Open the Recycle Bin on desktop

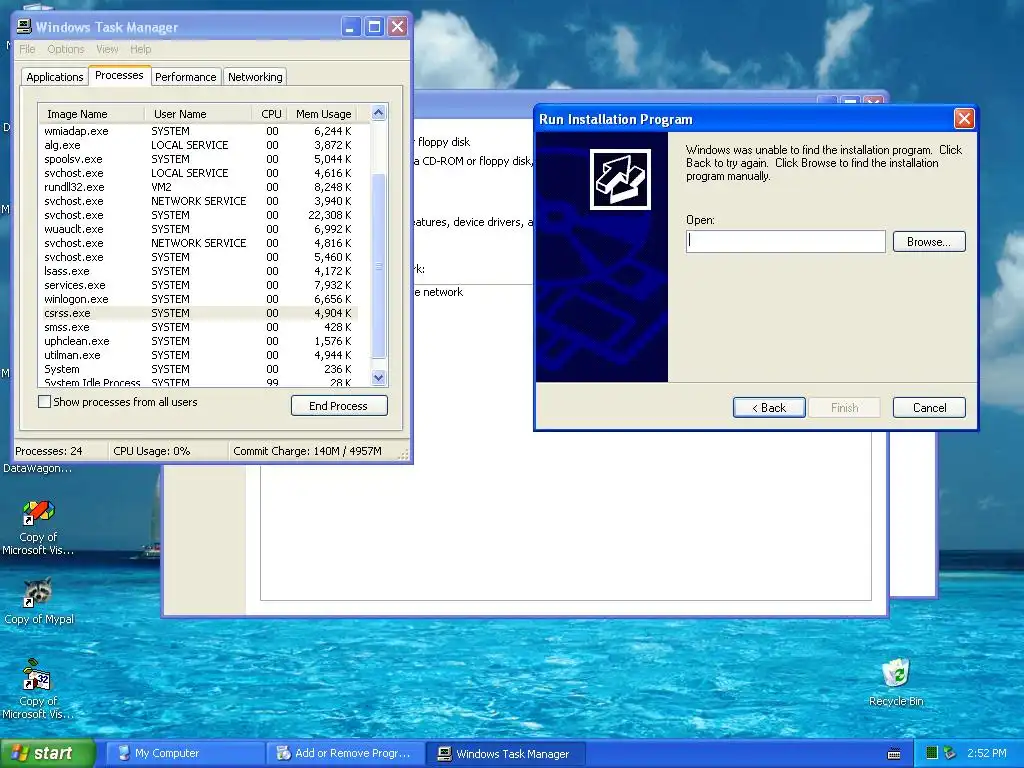tap(895, 673)
